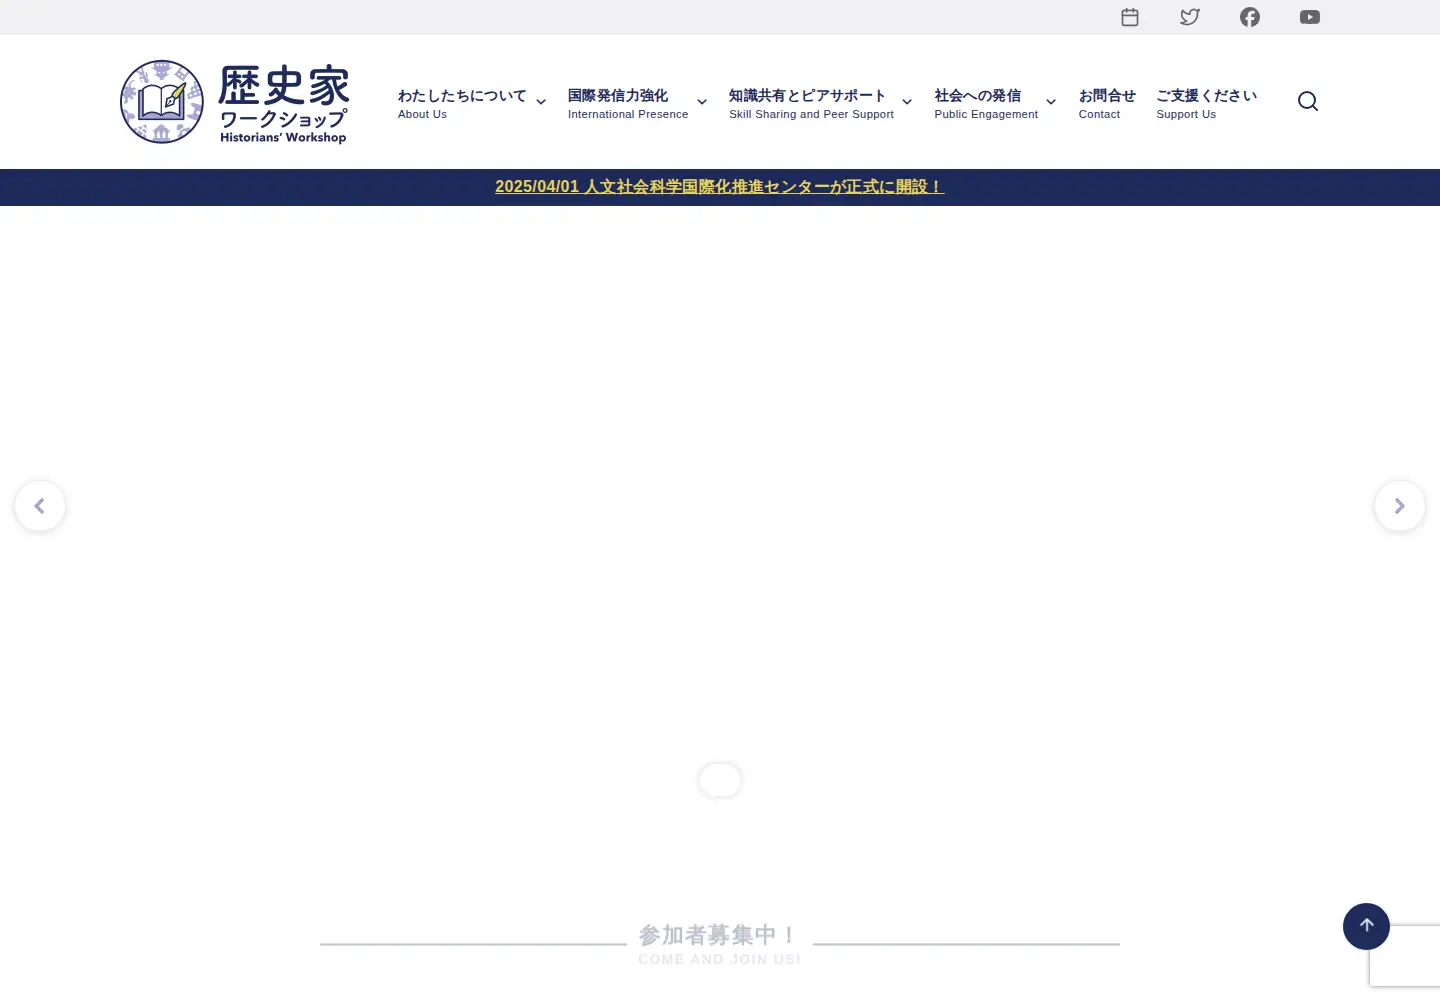Expand the International Presence chevron

[x=702, y=102]
